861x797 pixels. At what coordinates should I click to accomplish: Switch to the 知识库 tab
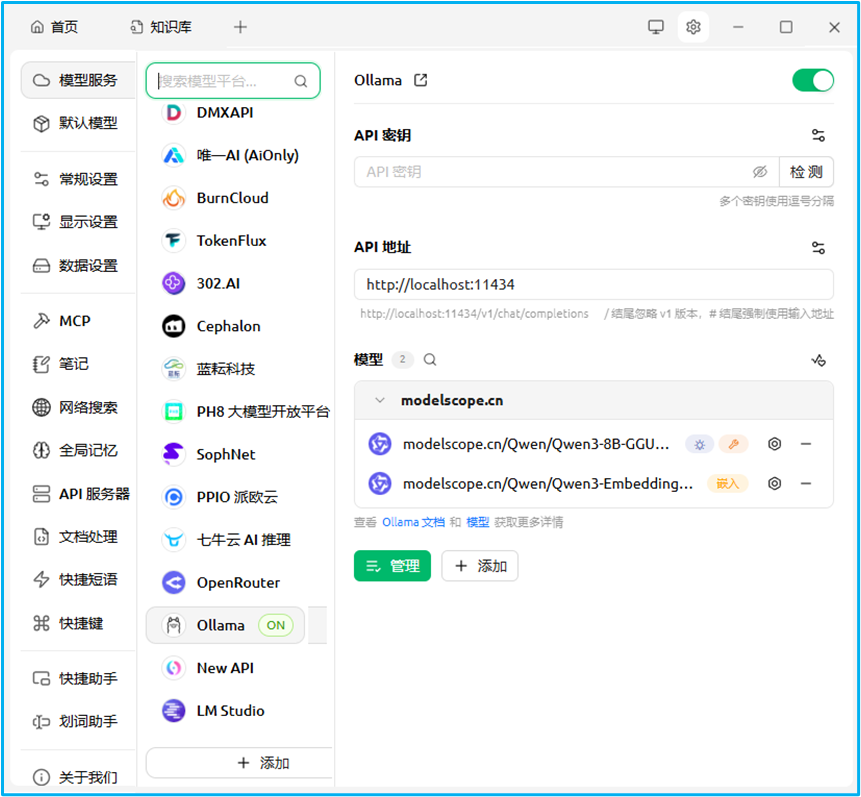161,27
